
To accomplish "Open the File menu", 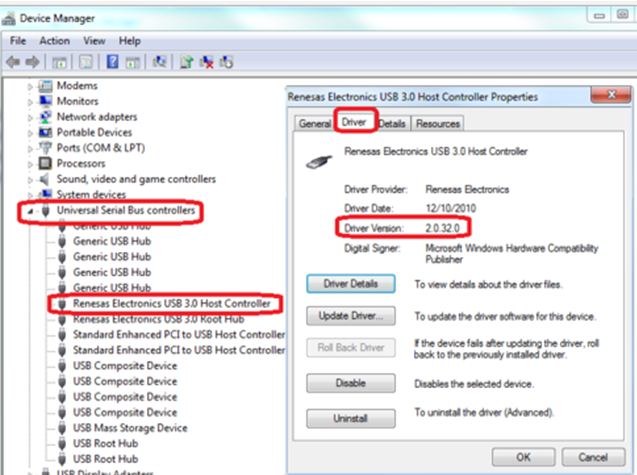I will [x=18, y=41].
